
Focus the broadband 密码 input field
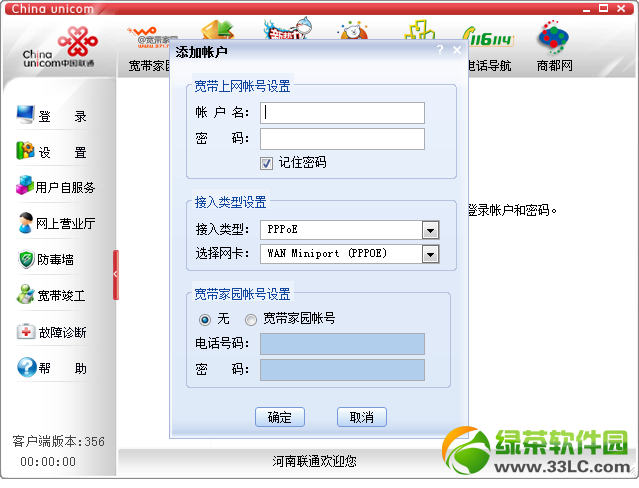(342, 139)
